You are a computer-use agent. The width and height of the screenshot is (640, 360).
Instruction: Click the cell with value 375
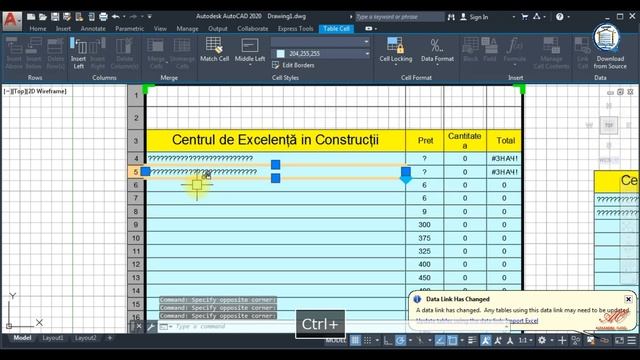pos(424,238)
